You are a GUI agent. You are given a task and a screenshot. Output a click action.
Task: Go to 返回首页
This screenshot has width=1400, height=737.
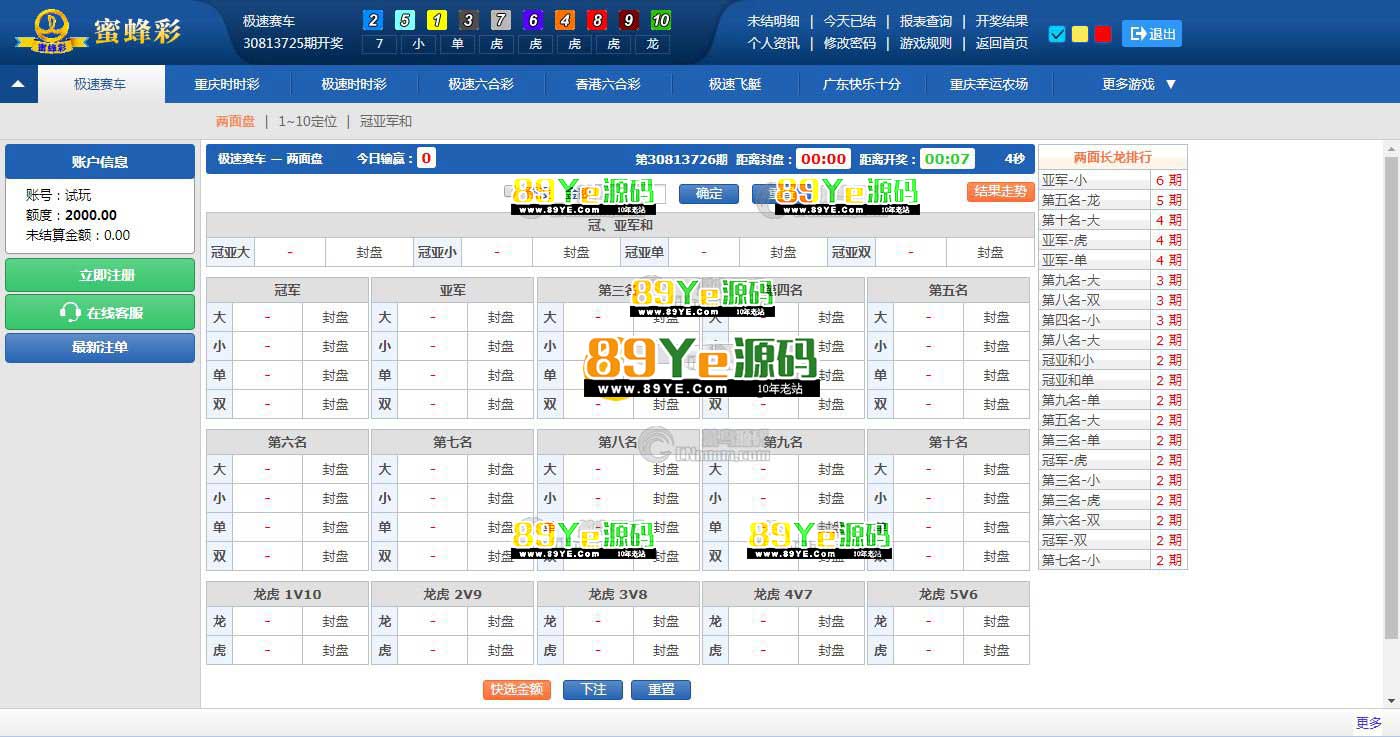point(1002,43)
